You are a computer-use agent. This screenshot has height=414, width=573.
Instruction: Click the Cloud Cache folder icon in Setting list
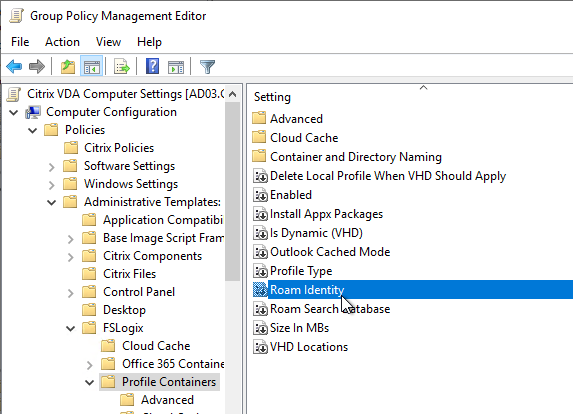259,137
